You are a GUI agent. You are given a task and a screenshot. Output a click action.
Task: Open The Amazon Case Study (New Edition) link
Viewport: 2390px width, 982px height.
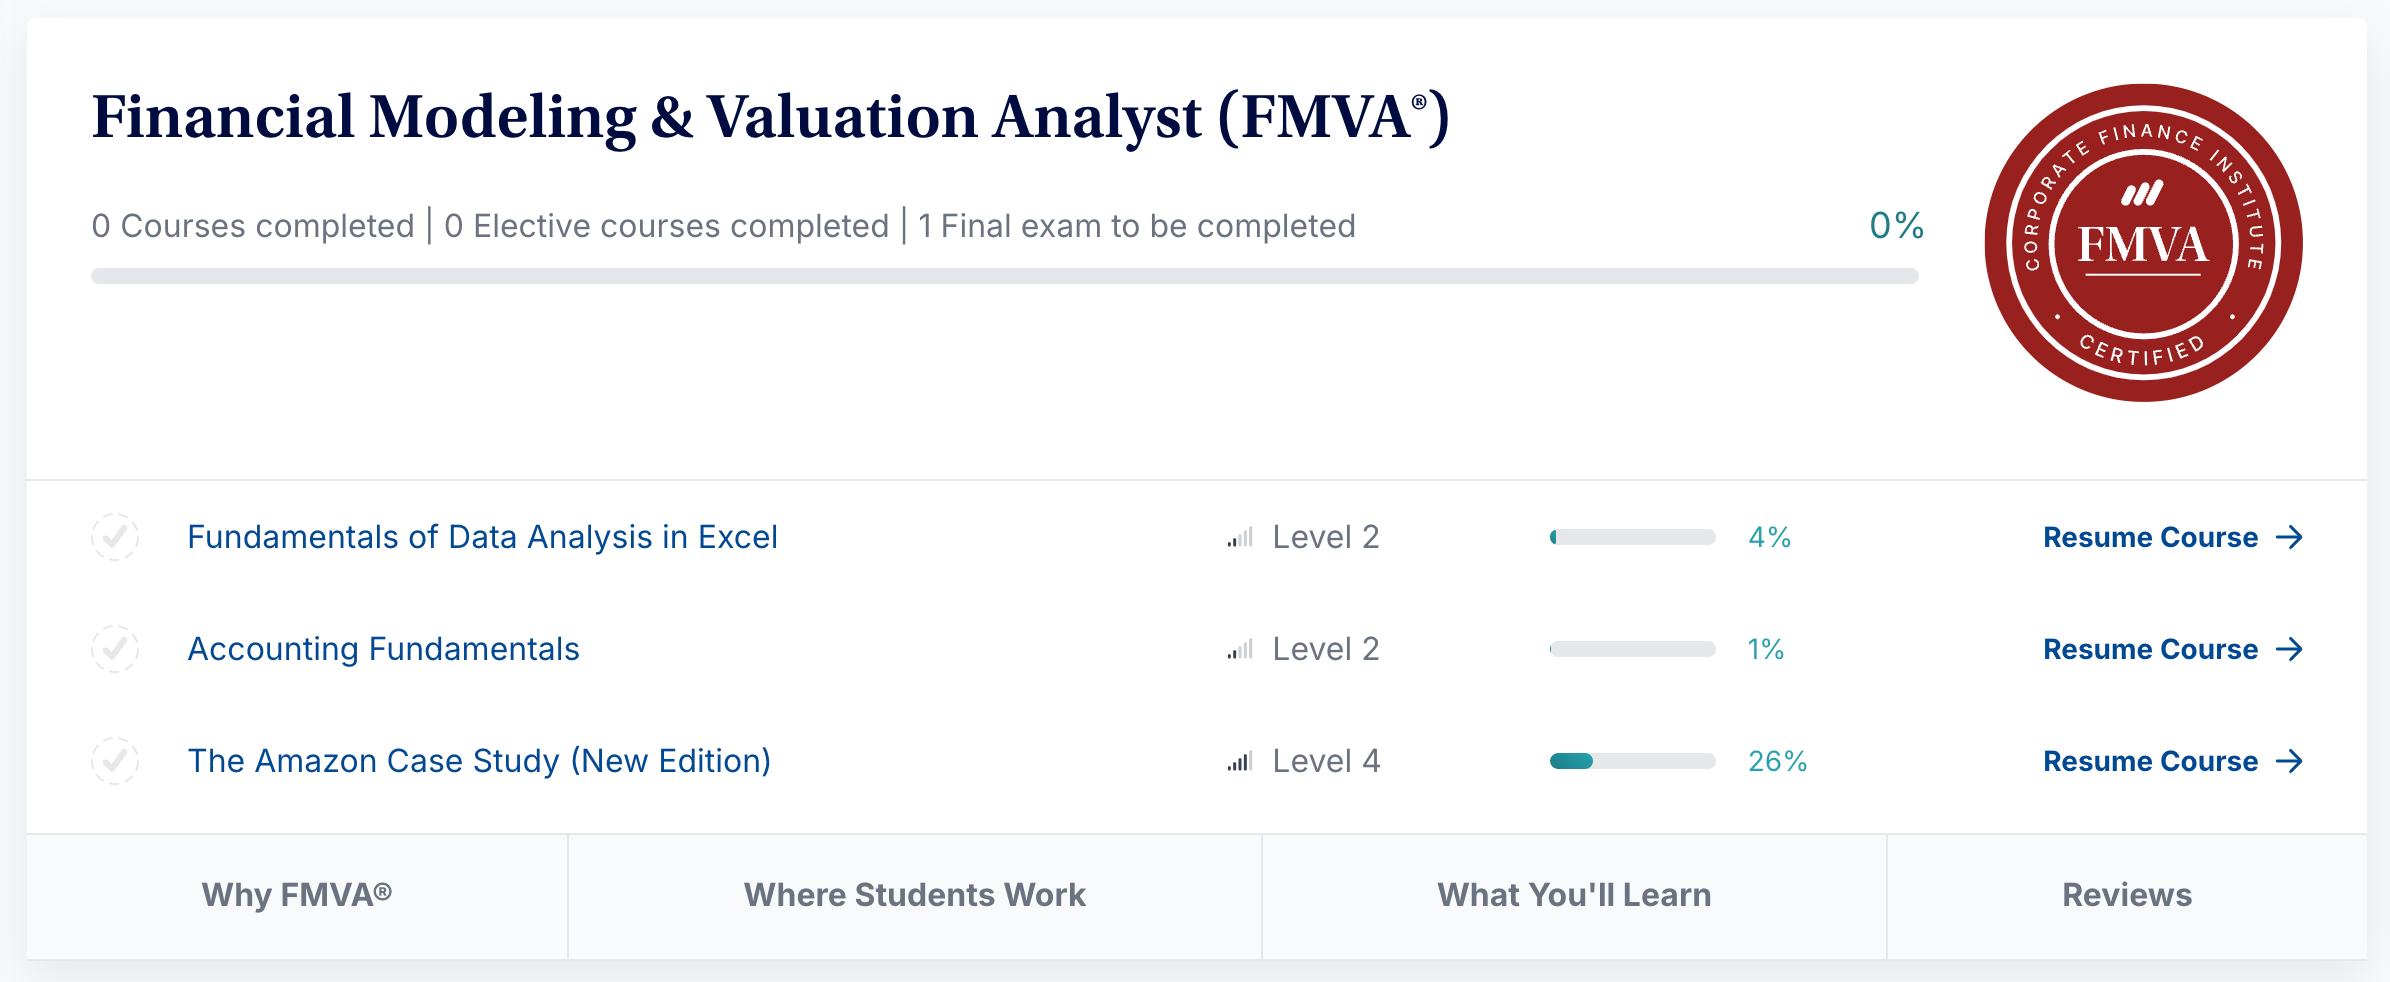479,762
